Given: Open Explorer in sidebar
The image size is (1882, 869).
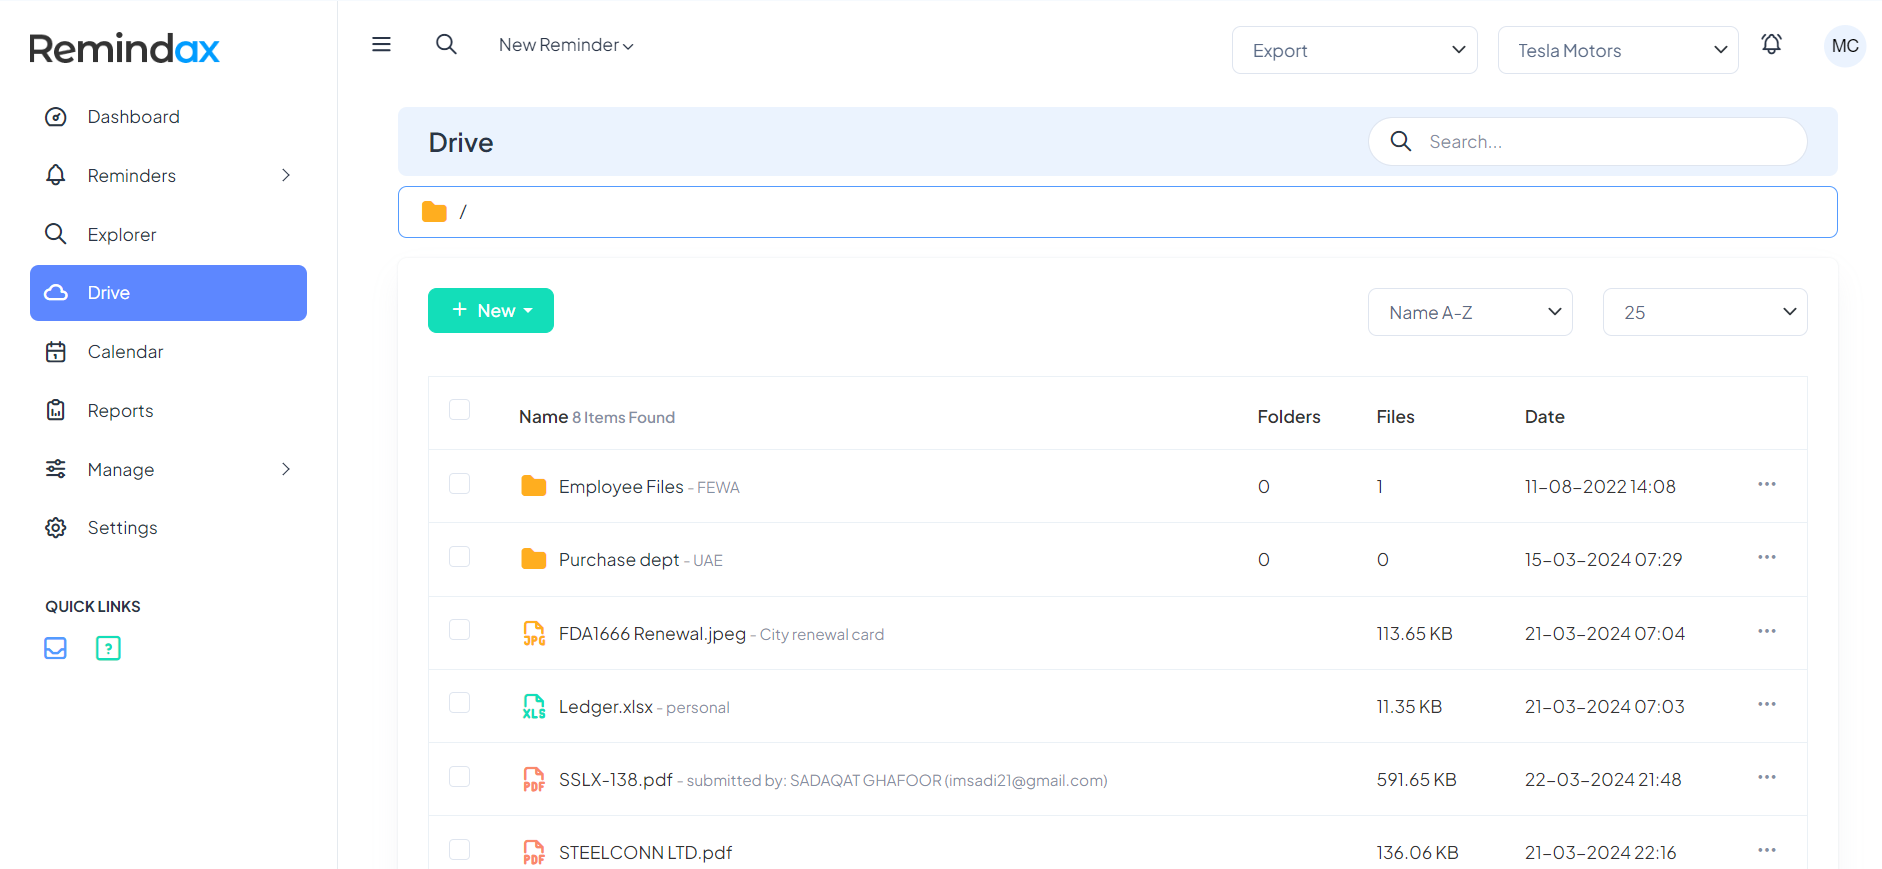Looking at the screenshot, I should [168, 234].
